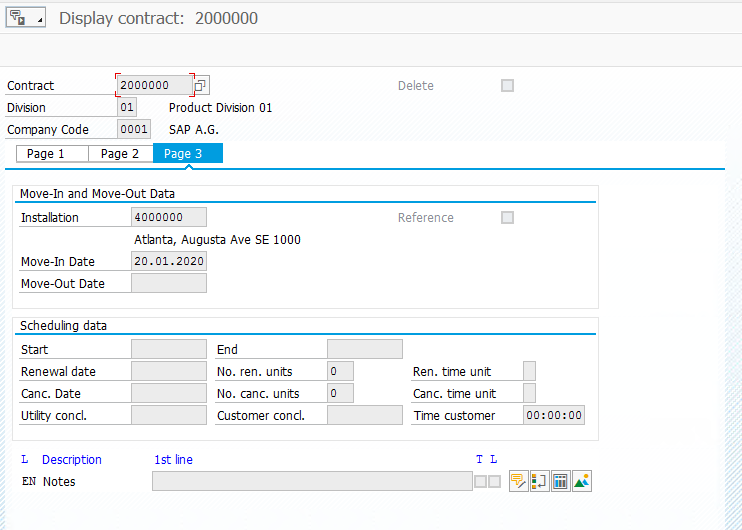Click the Time customer field
The height and width of the screenshot is (530, 742).
click(x=554, y=415)
